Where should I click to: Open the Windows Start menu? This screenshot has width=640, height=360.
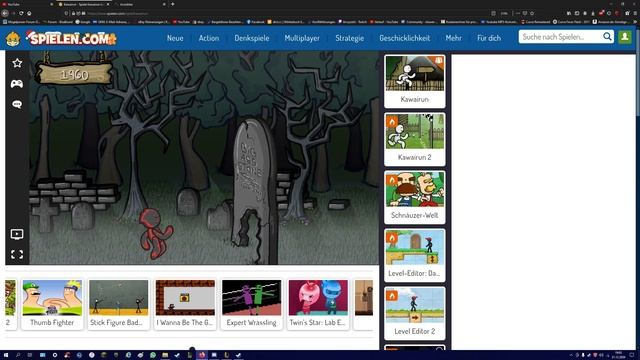[6, 355]
